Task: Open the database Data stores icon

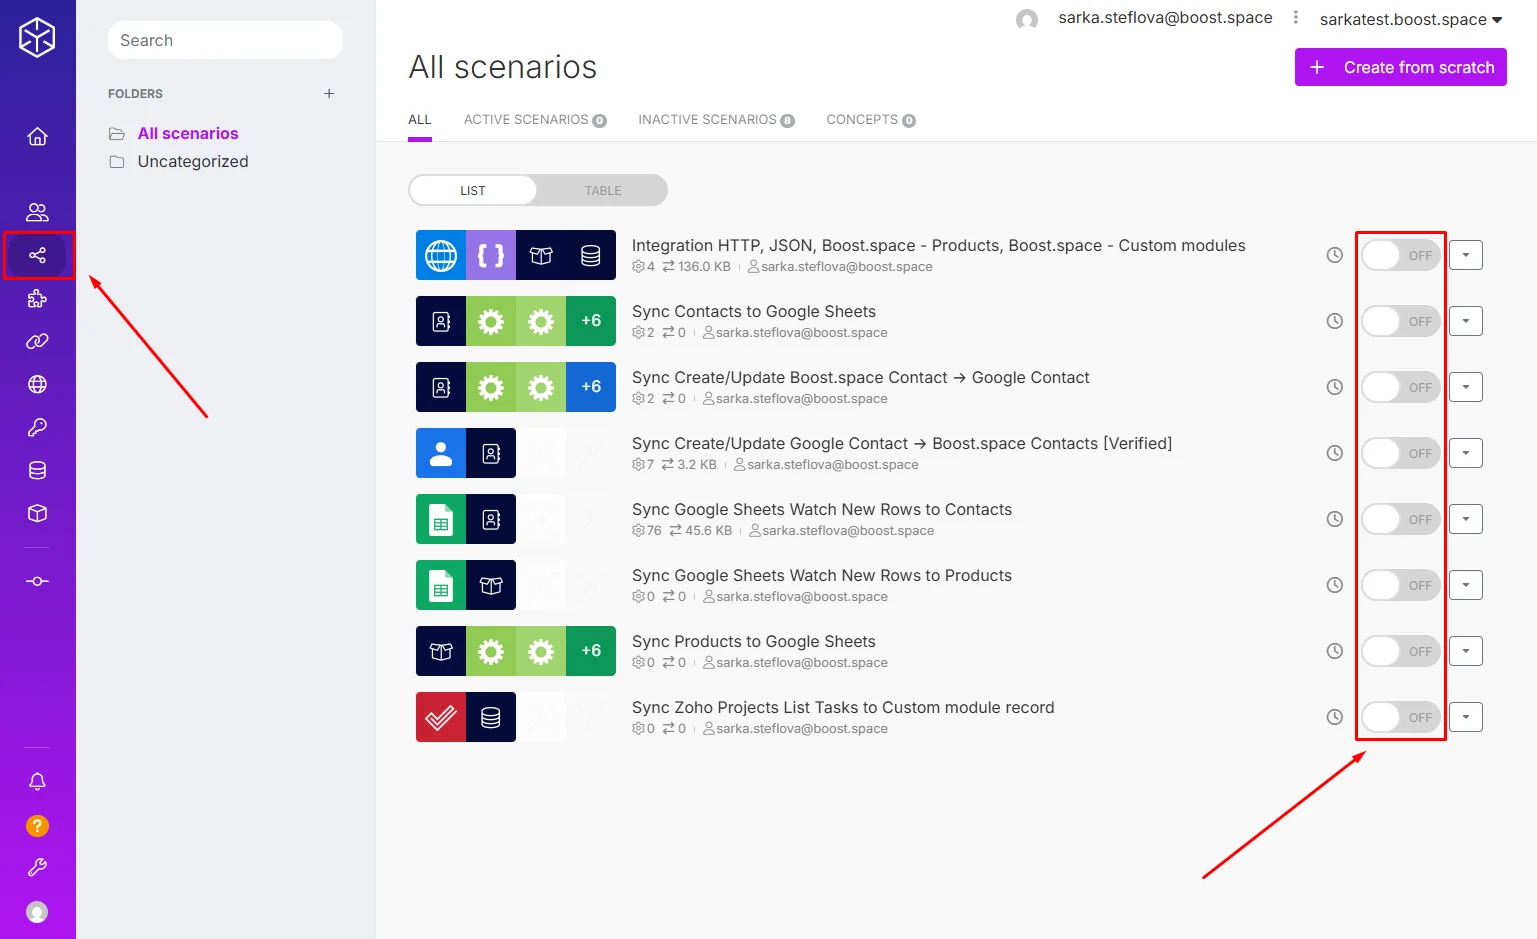Action: tap(37, 470)
